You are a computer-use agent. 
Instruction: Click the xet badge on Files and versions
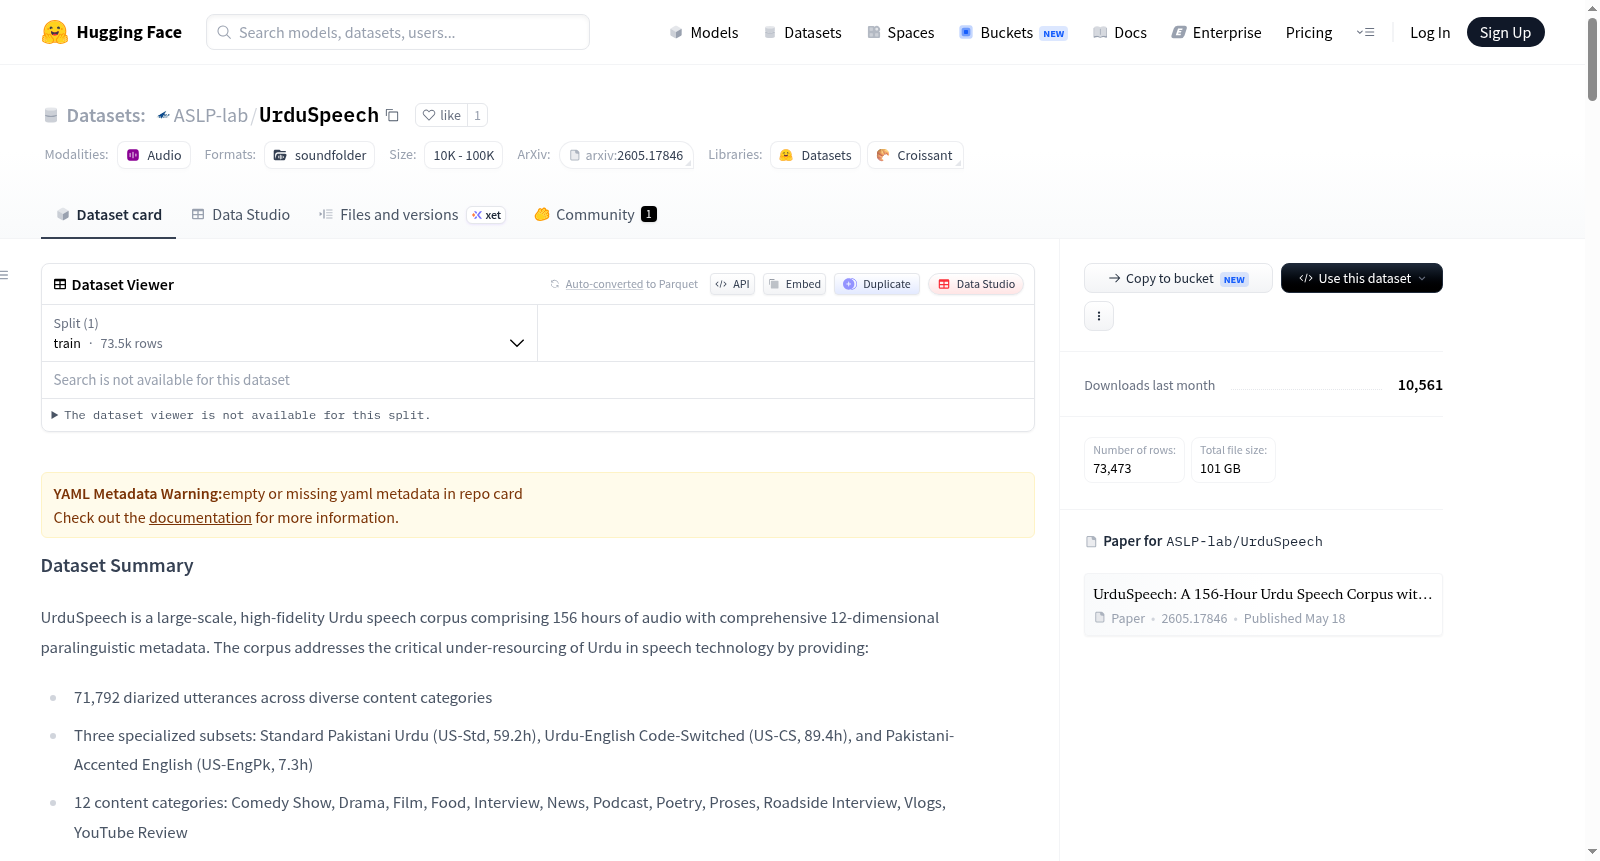pyautogui.click(x=487, y=215)
